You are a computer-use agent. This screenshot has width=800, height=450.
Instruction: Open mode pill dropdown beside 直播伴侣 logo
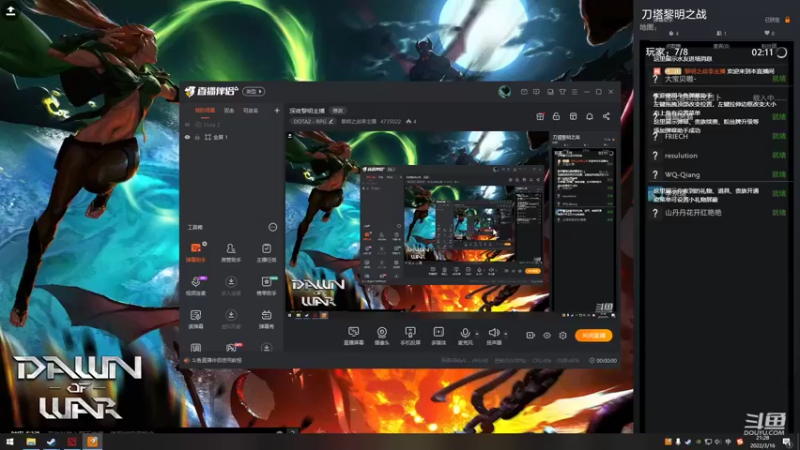254,91
